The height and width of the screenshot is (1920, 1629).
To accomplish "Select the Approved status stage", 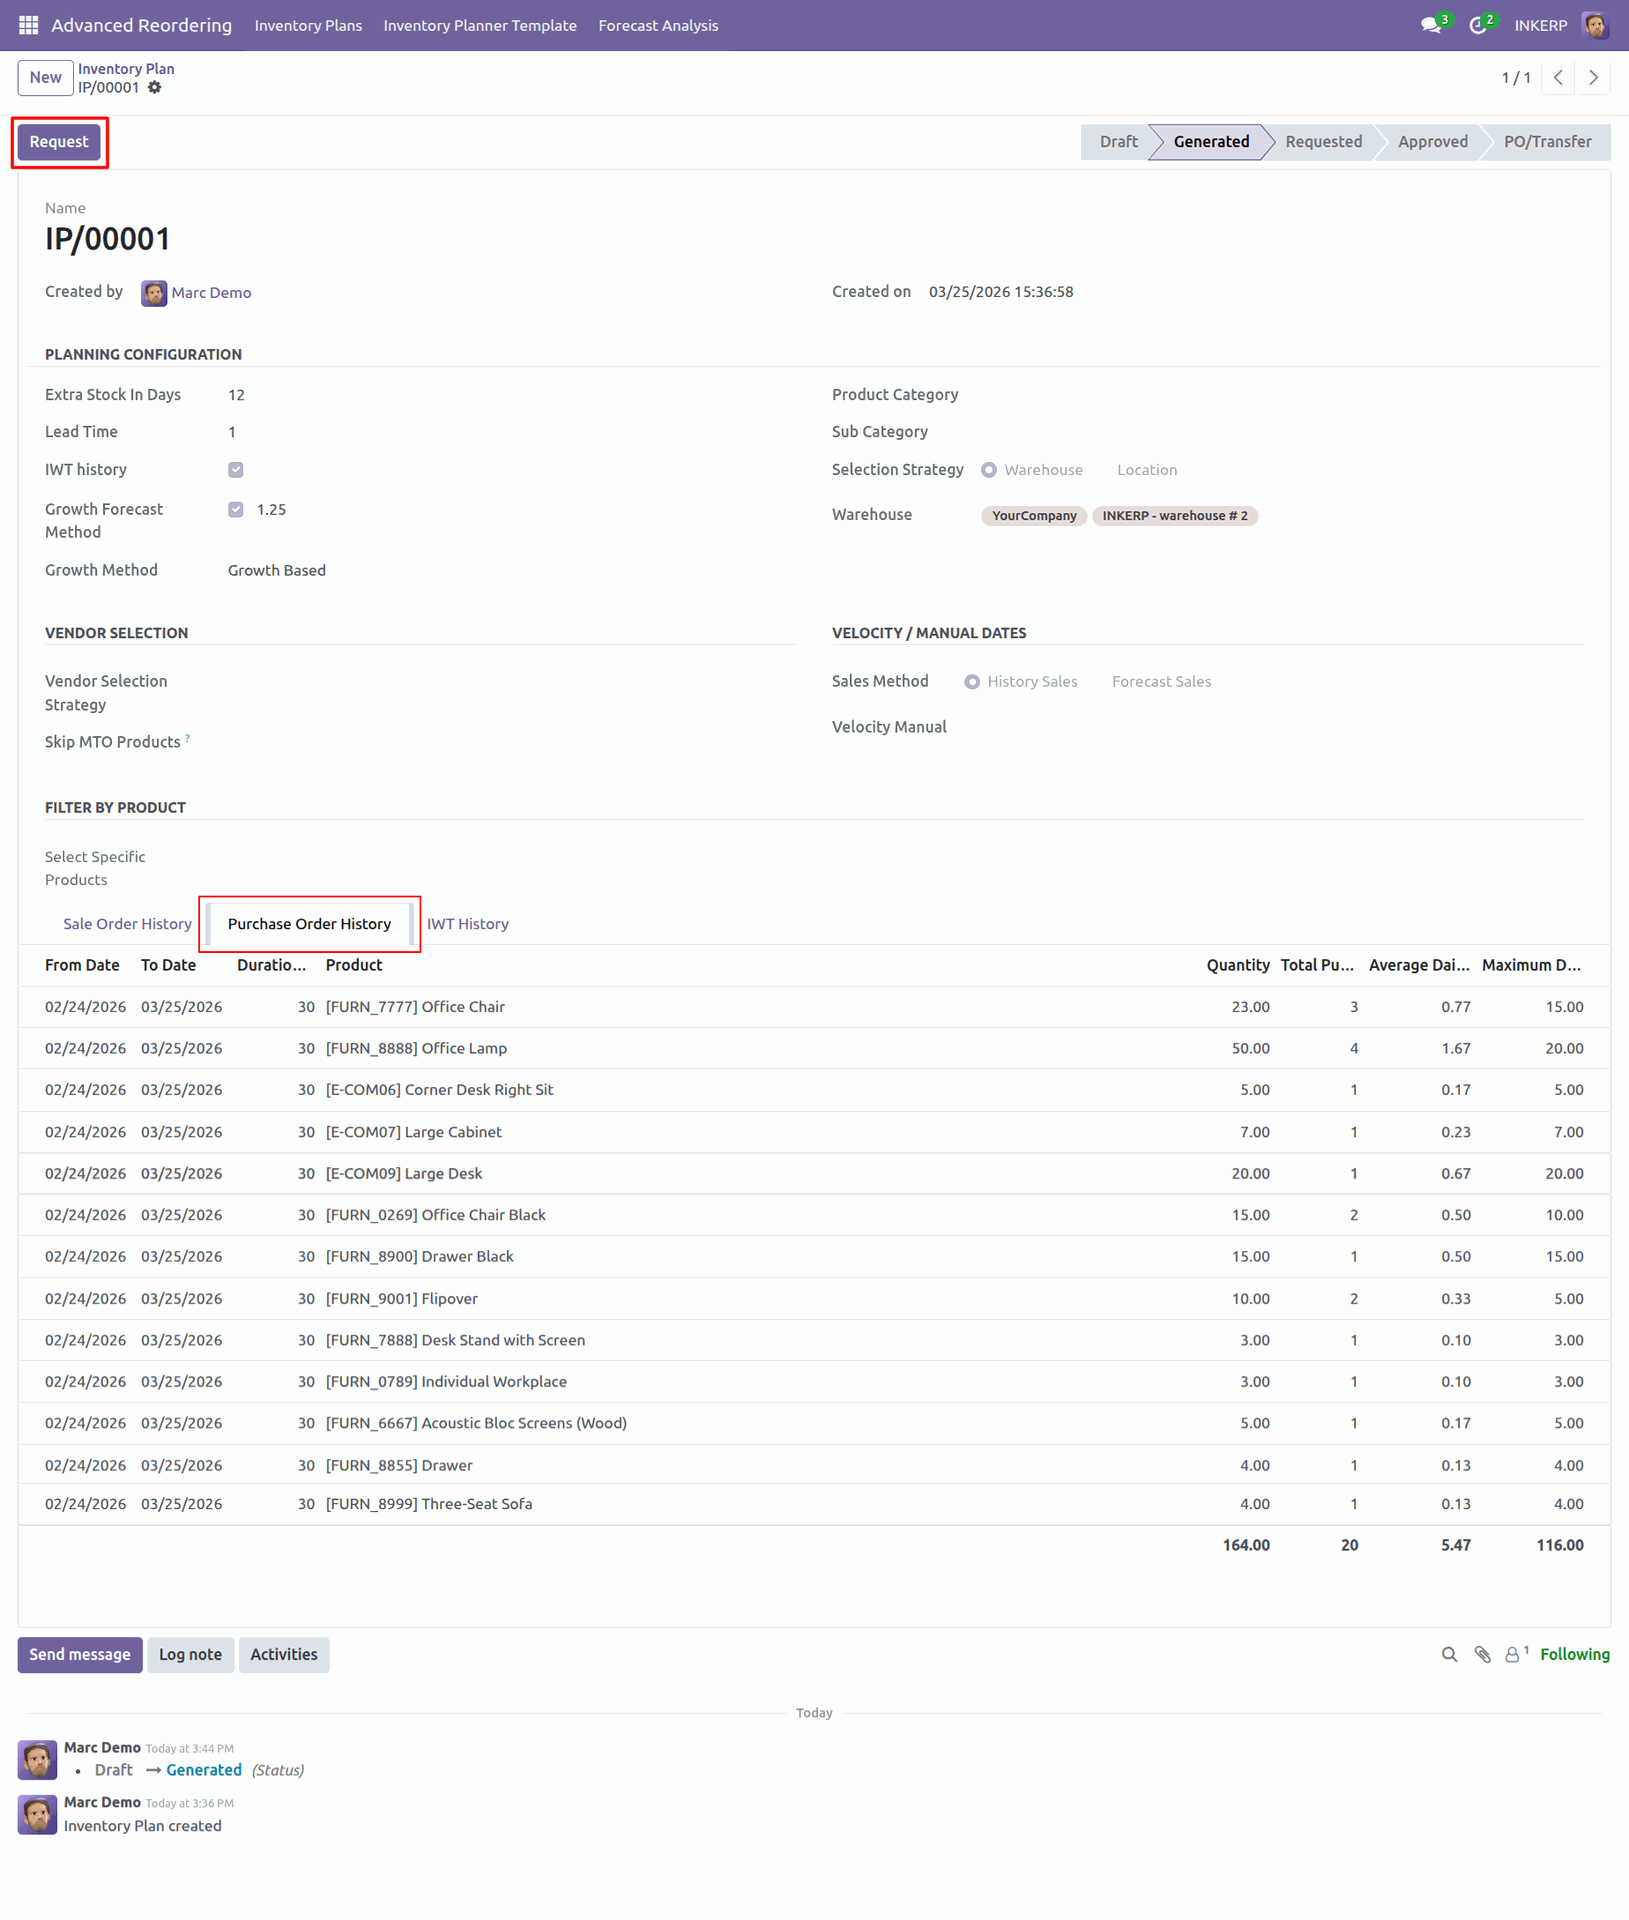I will (1432, 142).
